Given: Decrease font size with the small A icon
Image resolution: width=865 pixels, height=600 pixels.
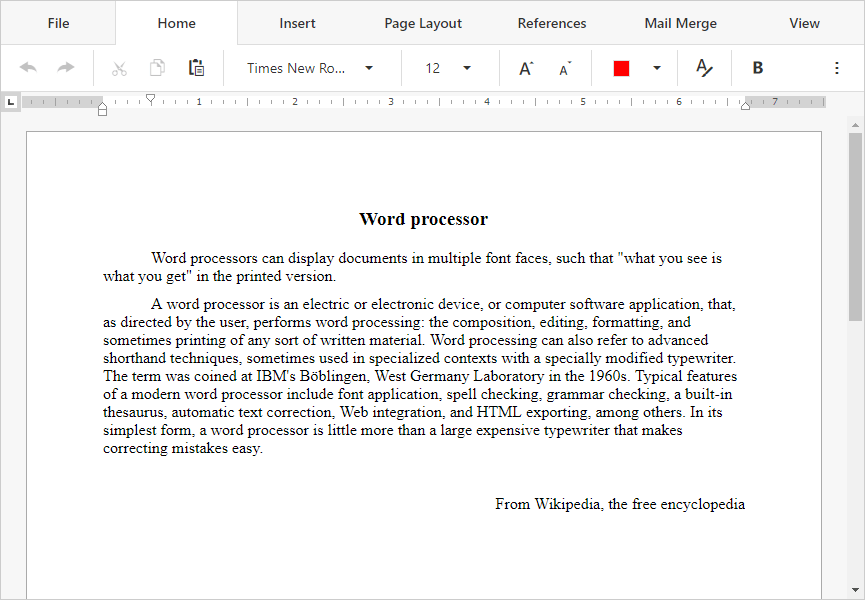Looking at the screenshot, I should (565, 69).
